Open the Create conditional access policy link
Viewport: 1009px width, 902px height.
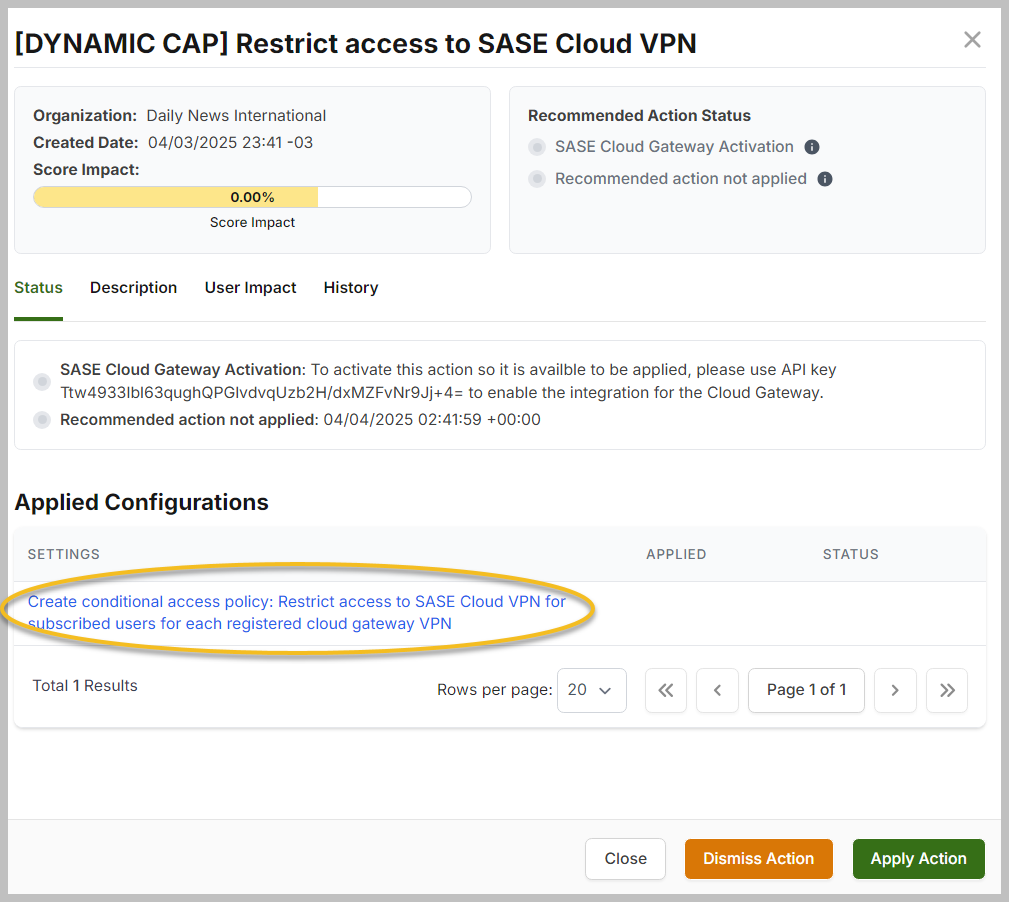[x=296, y=612]
